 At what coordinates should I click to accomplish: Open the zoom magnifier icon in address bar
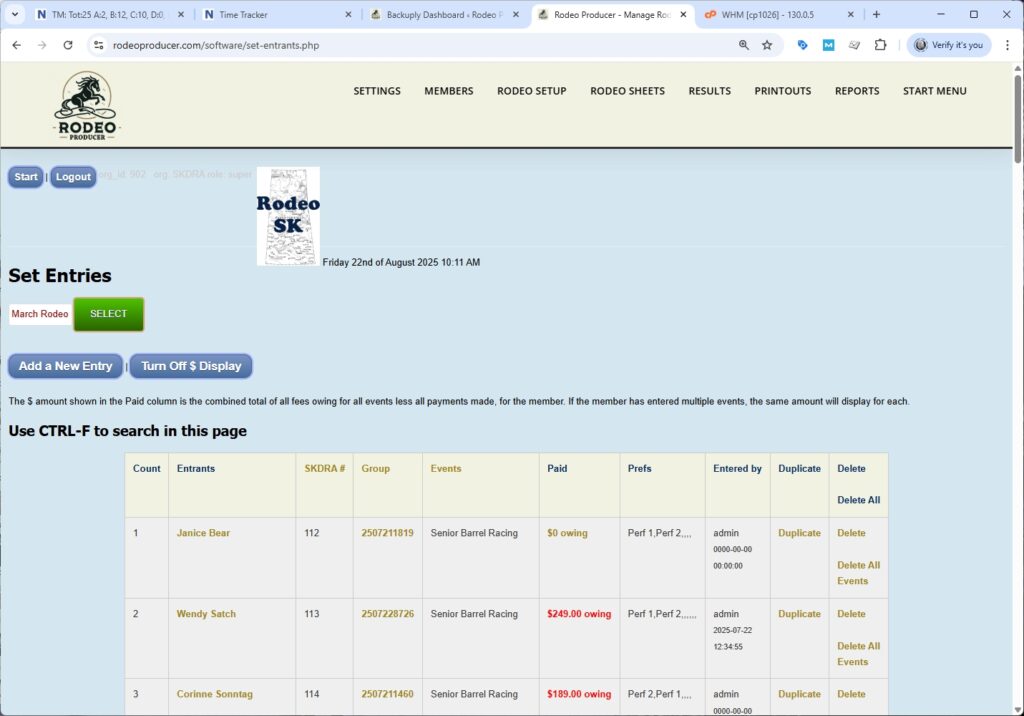point(743,45)
